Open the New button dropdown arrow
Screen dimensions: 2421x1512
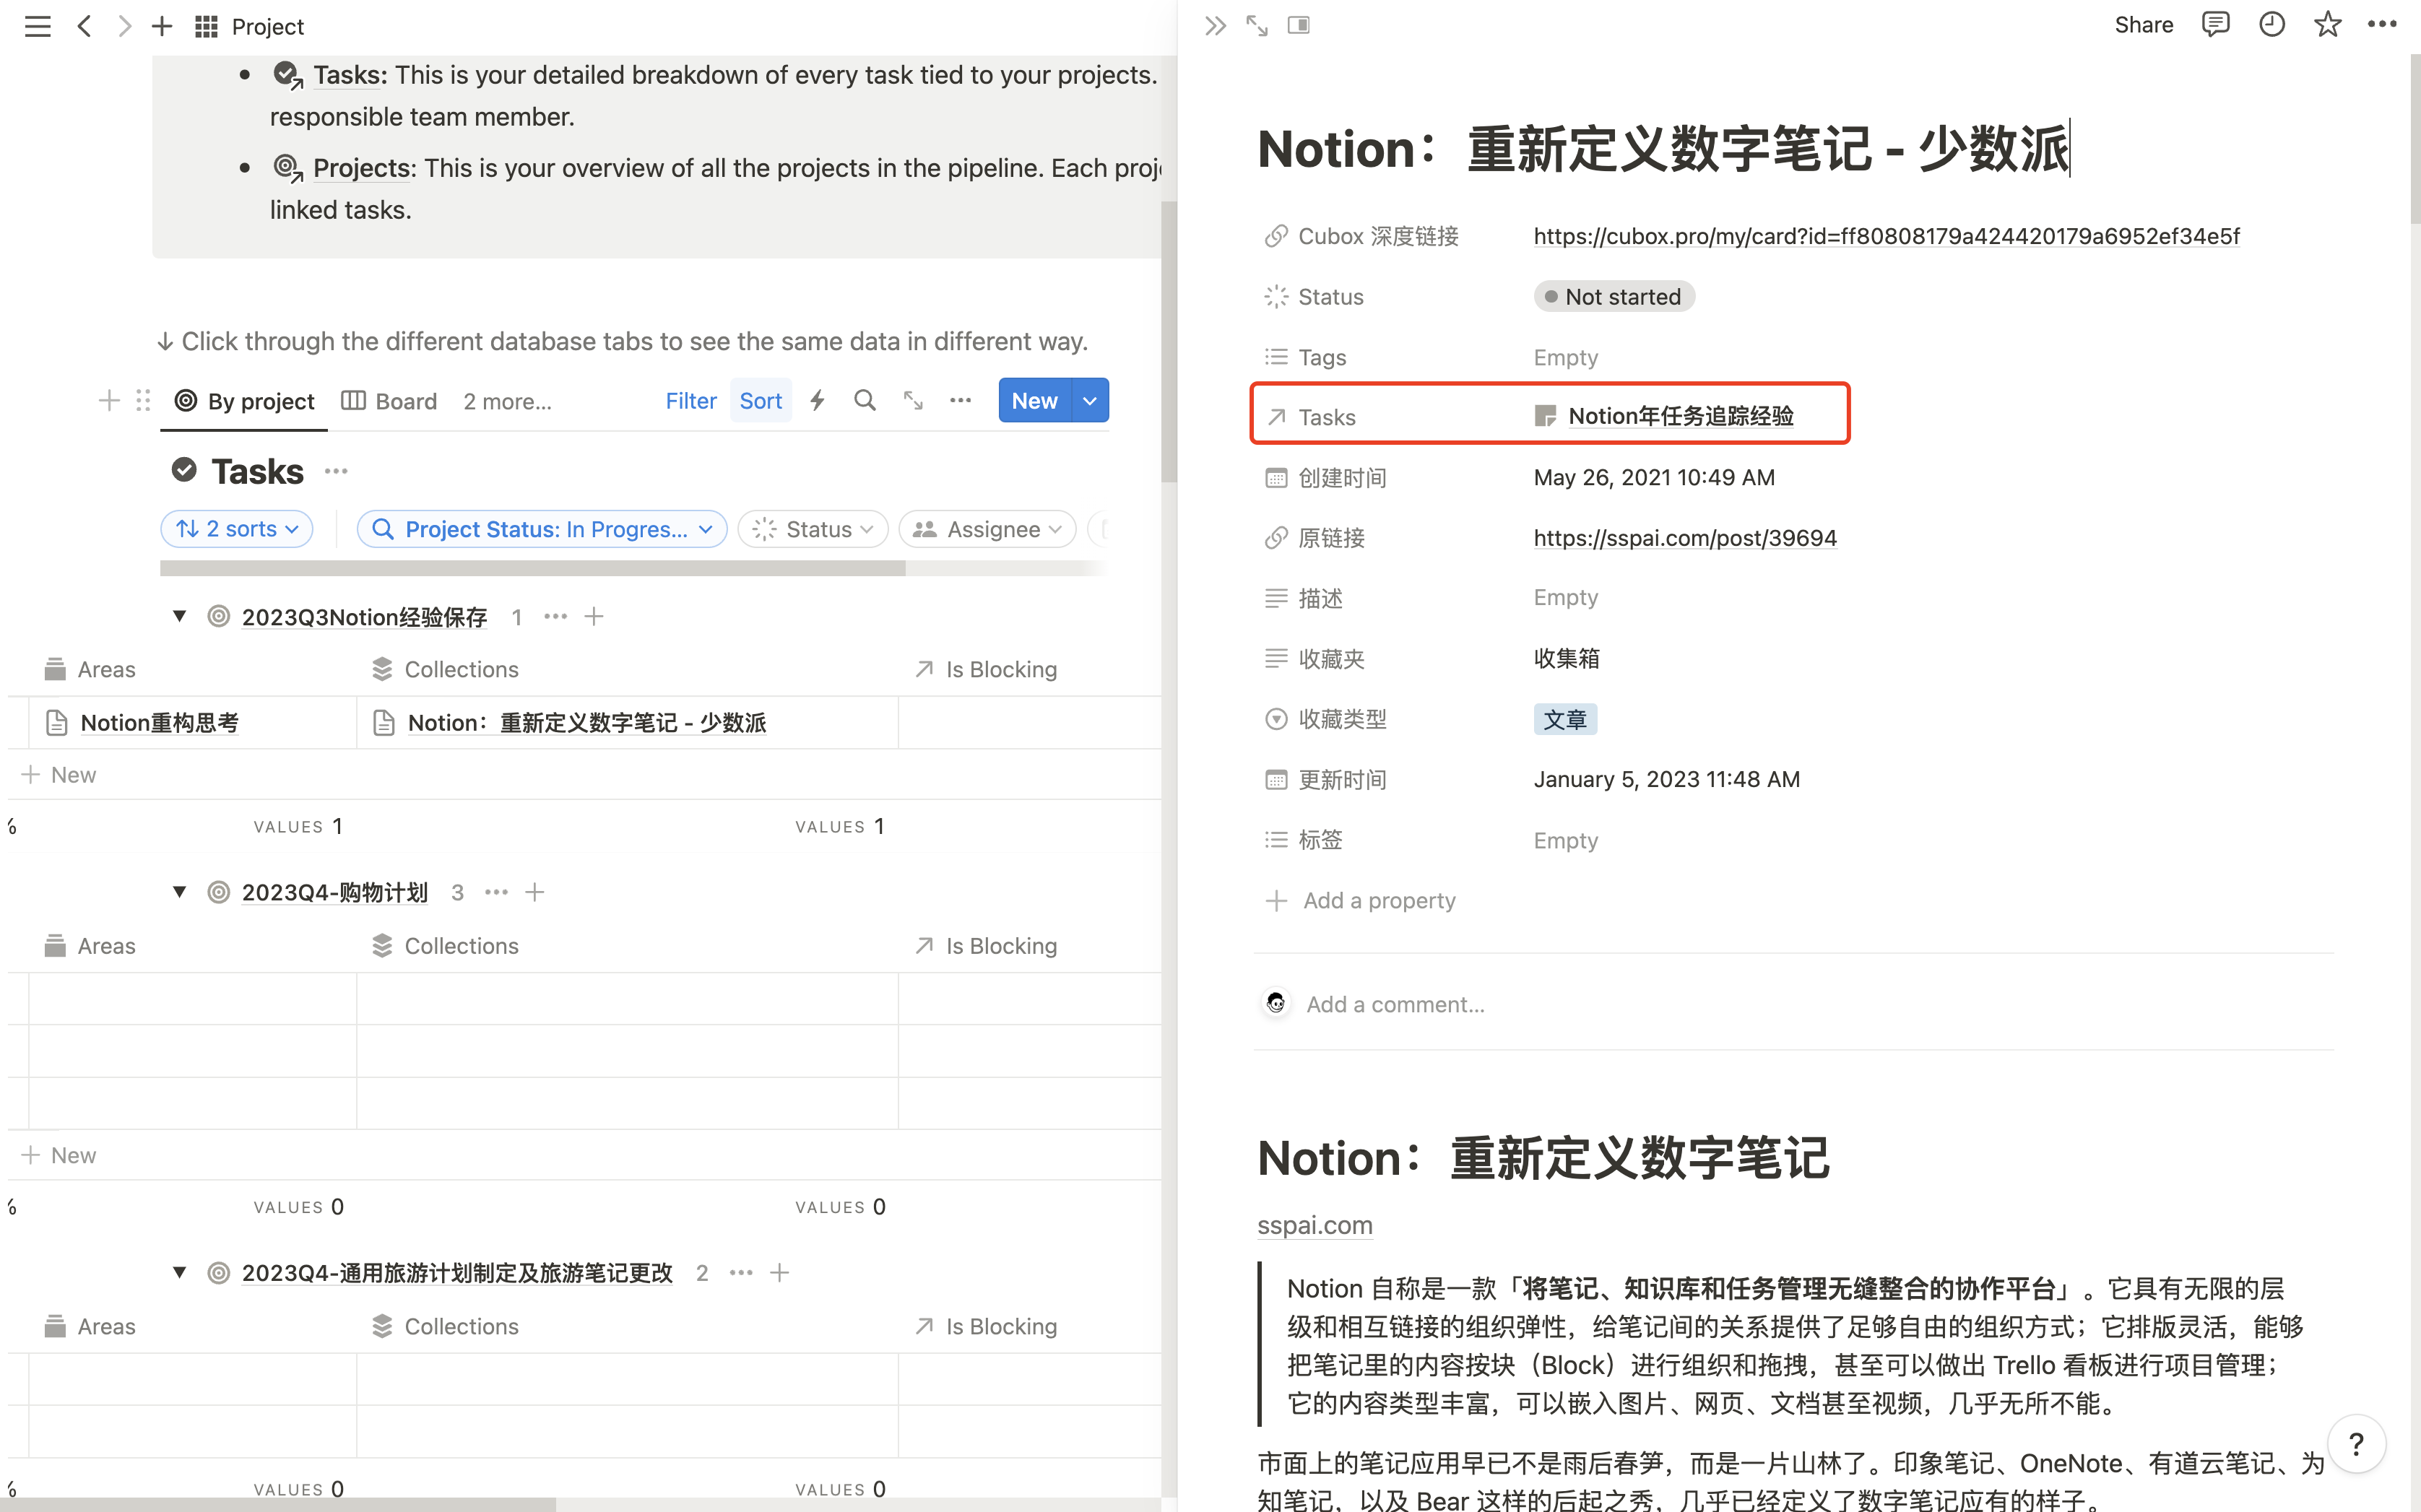coord(1090,401)
